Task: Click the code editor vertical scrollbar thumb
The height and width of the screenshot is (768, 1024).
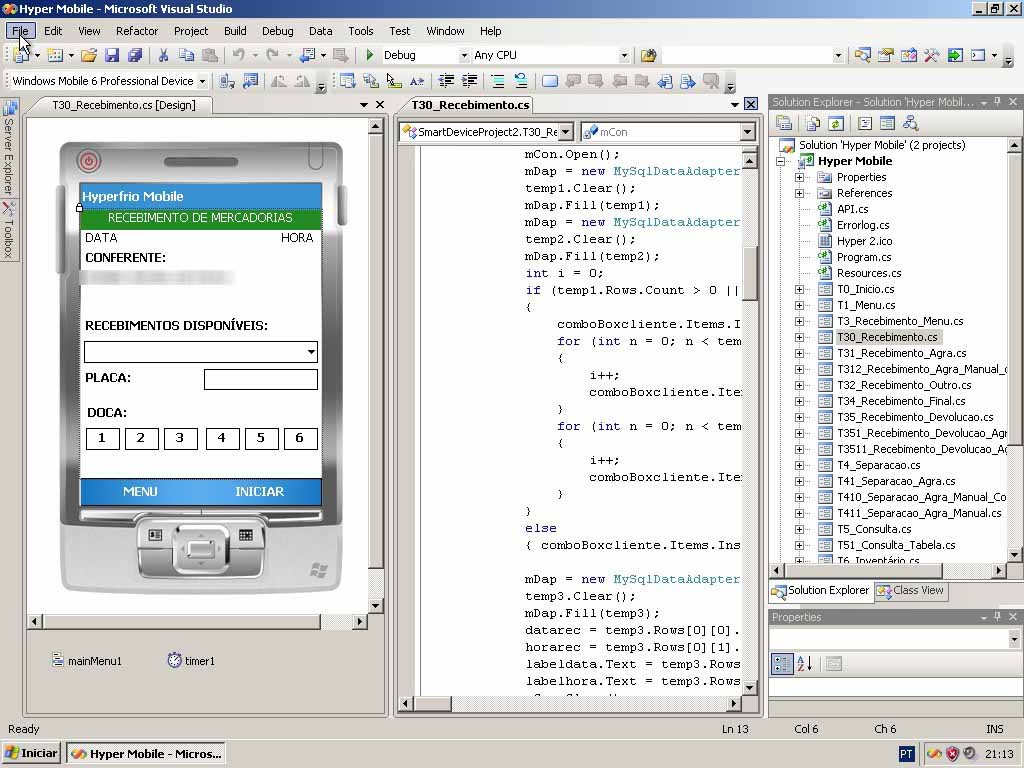Action: [750, 273]
